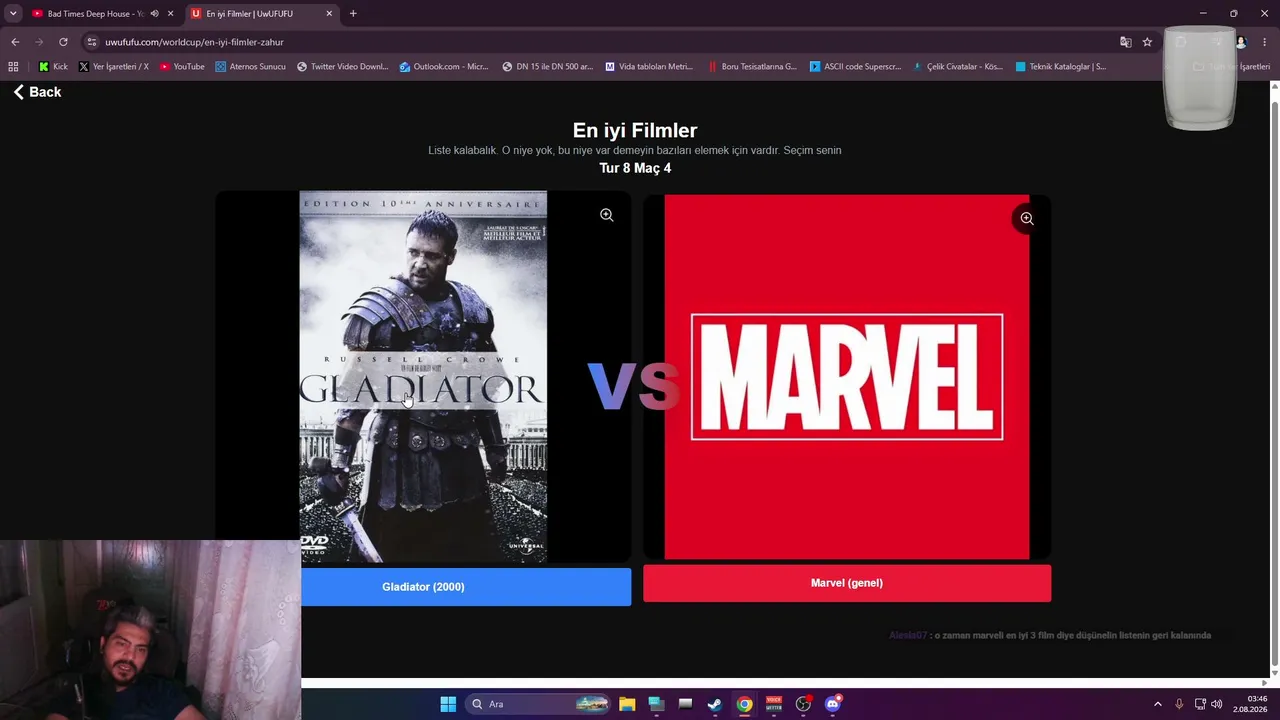Open File Explorer from the taskbar
Screen dimensions: 1280x720
[x=627, y=704]
